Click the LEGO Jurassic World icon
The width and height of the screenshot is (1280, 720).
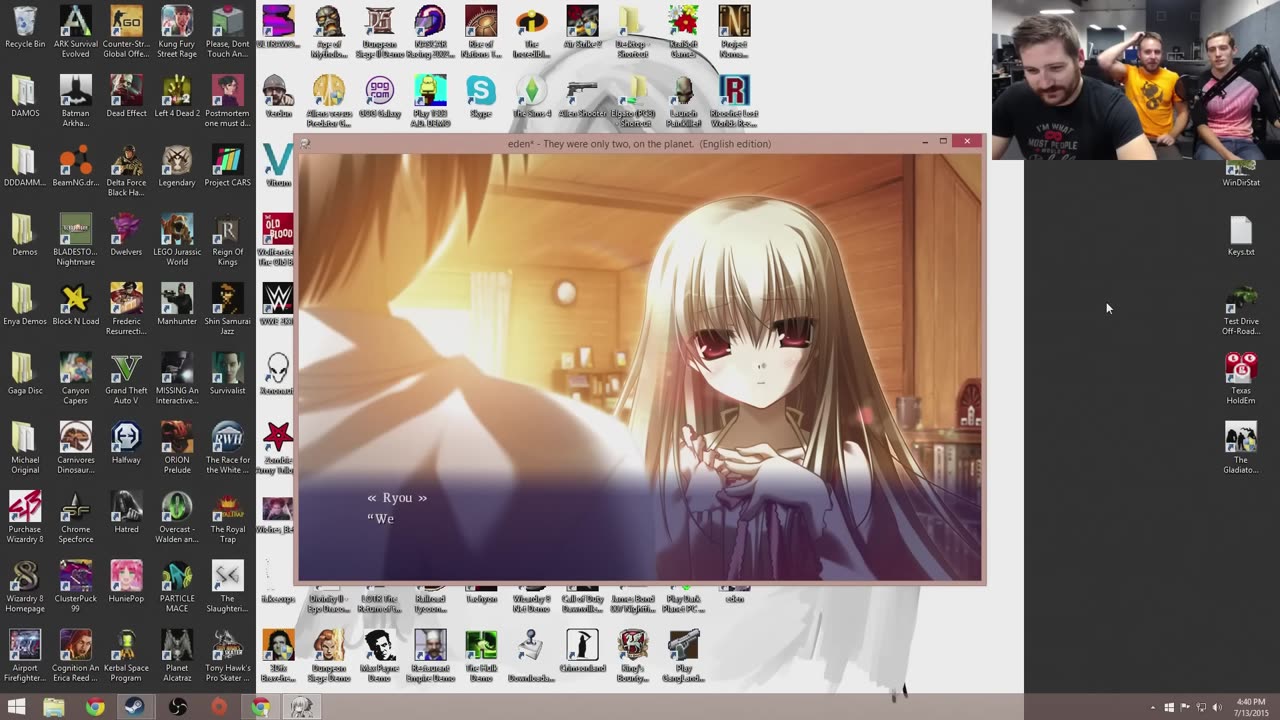pyautogui.click(x=177, y=239)
